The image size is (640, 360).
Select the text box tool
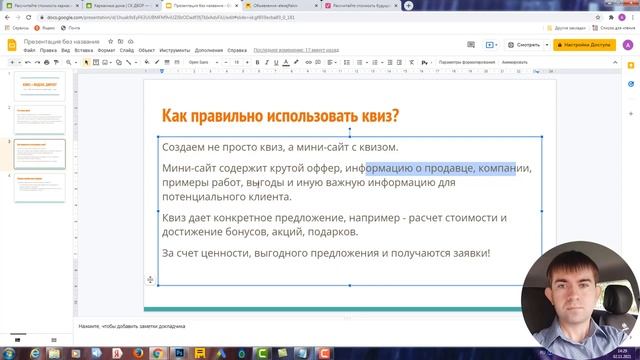click(x=96, y=62)
